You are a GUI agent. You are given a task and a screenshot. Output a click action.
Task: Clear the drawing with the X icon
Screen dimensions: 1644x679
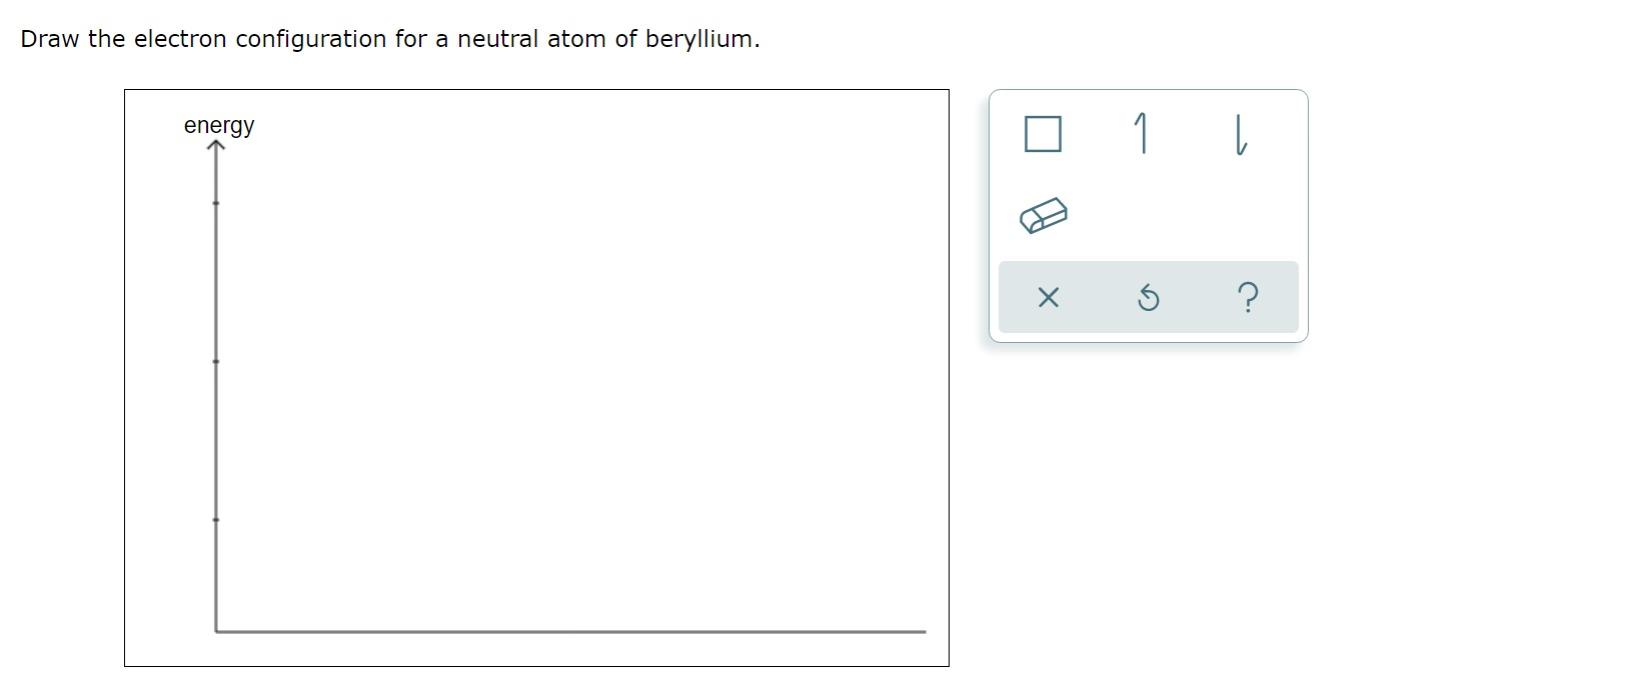click(x=1048, y=297)
